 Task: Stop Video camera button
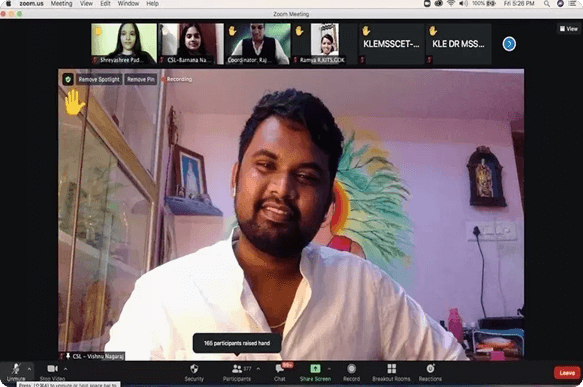pyautogui.click(x=52, y=372)
